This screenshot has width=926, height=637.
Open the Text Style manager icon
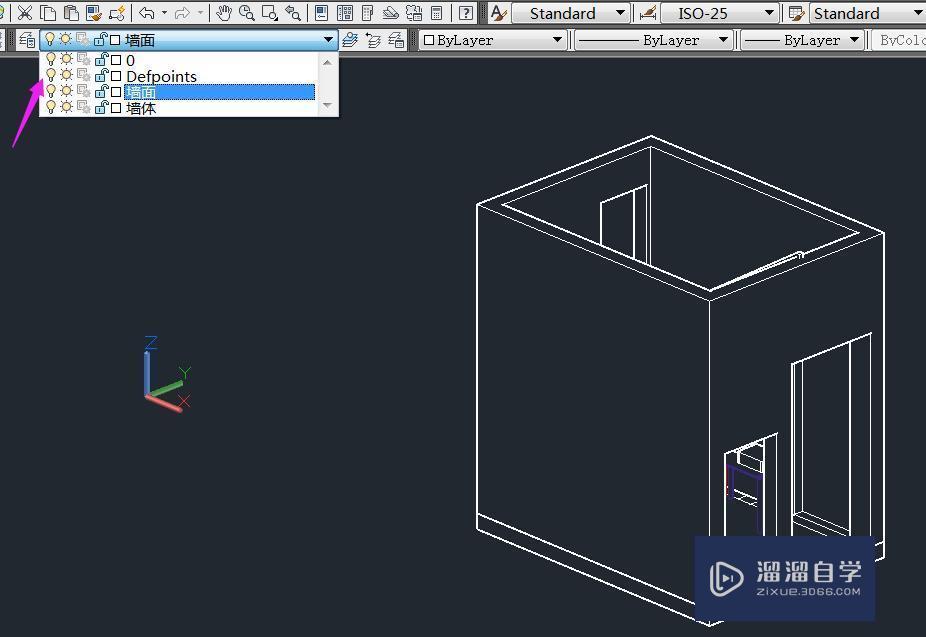[x=498, y=12]
